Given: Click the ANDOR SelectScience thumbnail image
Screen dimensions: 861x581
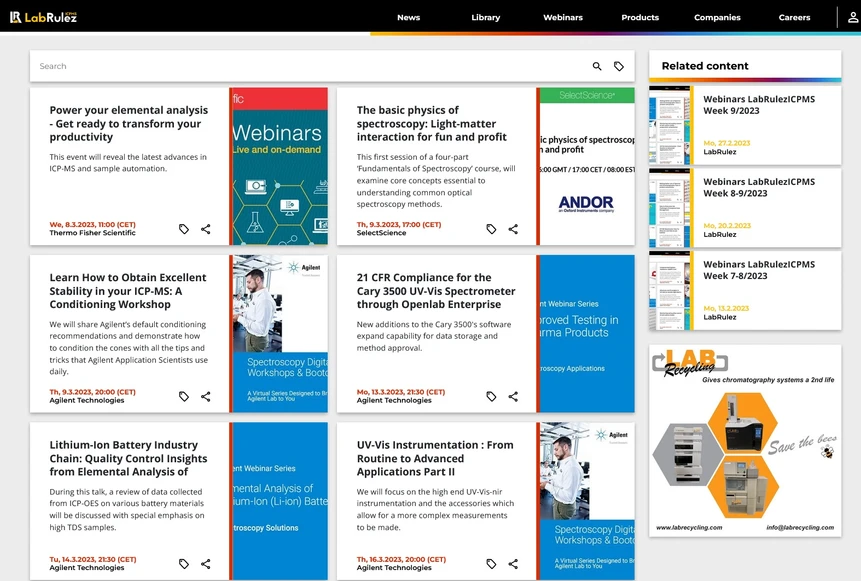Looking at the screenshot, I should (x=585, y=166).
